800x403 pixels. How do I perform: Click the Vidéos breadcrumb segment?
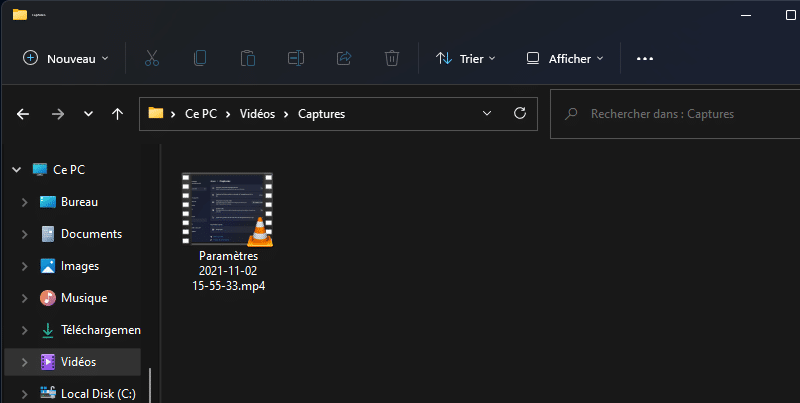257,114
